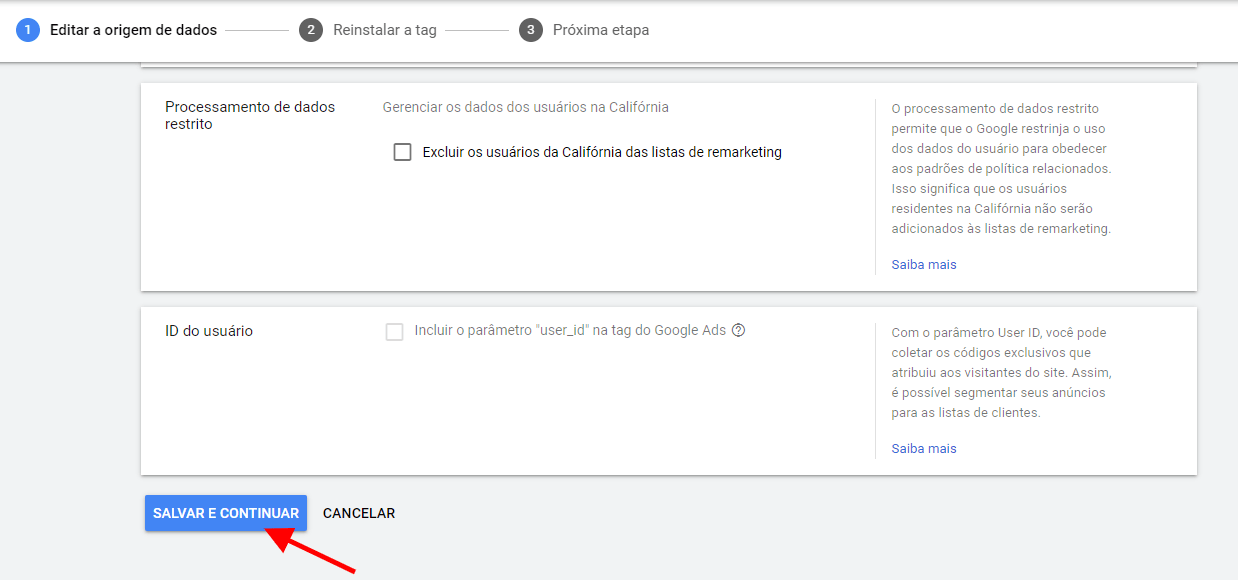Click the CANCELAR button
Viewport: 1238px width, 580px height.
tap(359, 513)
